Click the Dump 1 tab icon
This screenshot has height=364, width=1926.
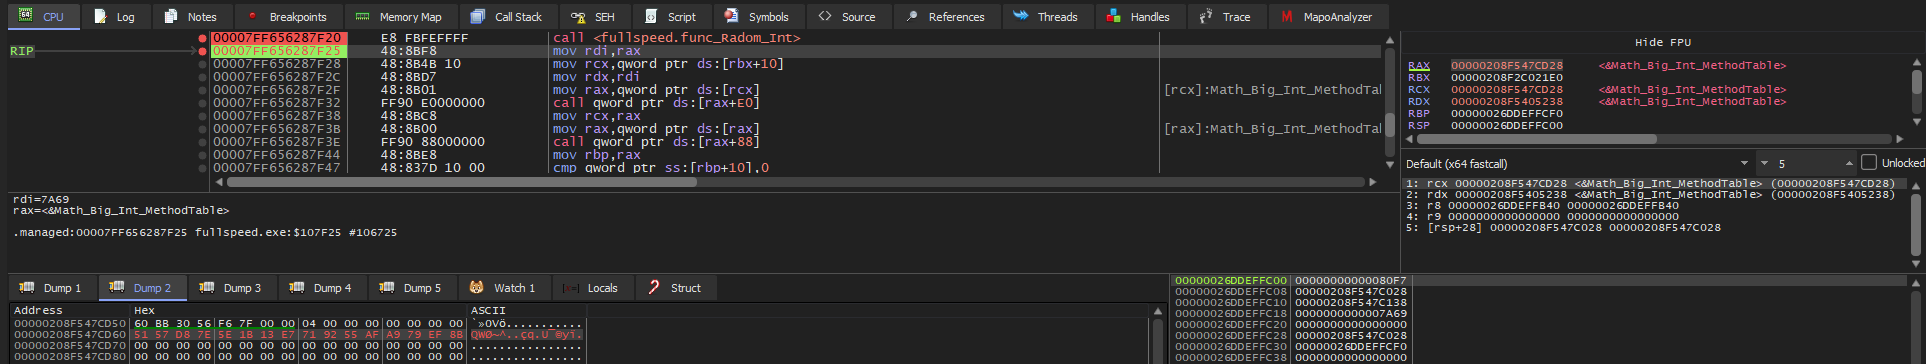coord(27,288)
